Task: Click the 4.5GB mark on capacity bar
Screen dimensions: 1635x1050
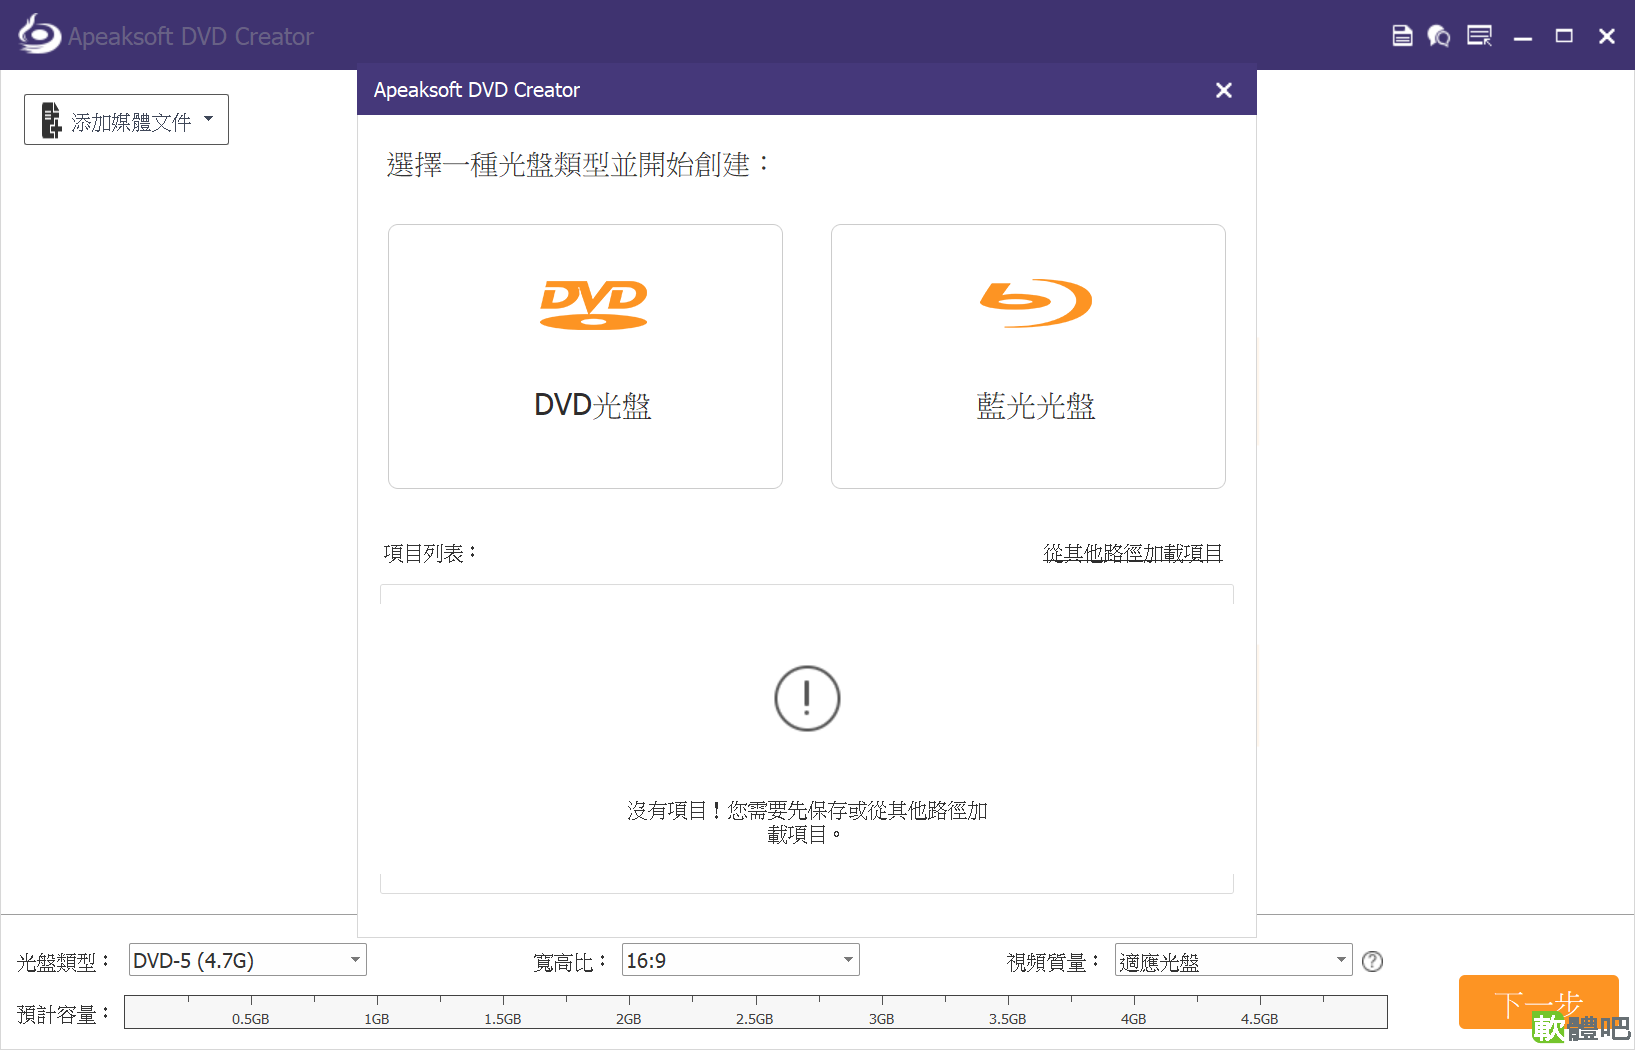Action: pos(1260,1019)
